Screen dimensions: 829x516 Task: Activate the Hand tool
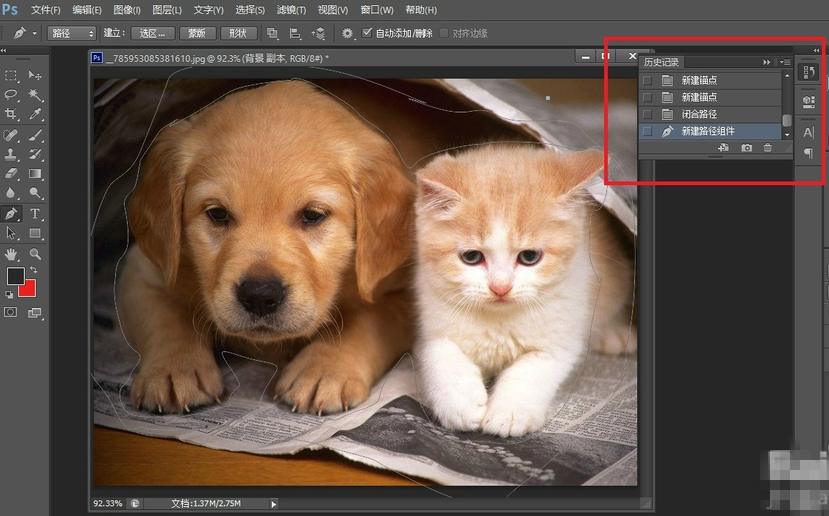tap(12, 254)
